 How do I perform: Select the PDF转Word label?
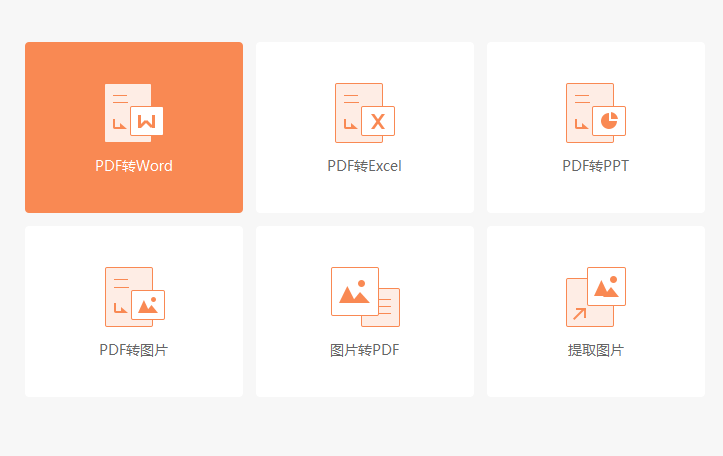point(134,166)
